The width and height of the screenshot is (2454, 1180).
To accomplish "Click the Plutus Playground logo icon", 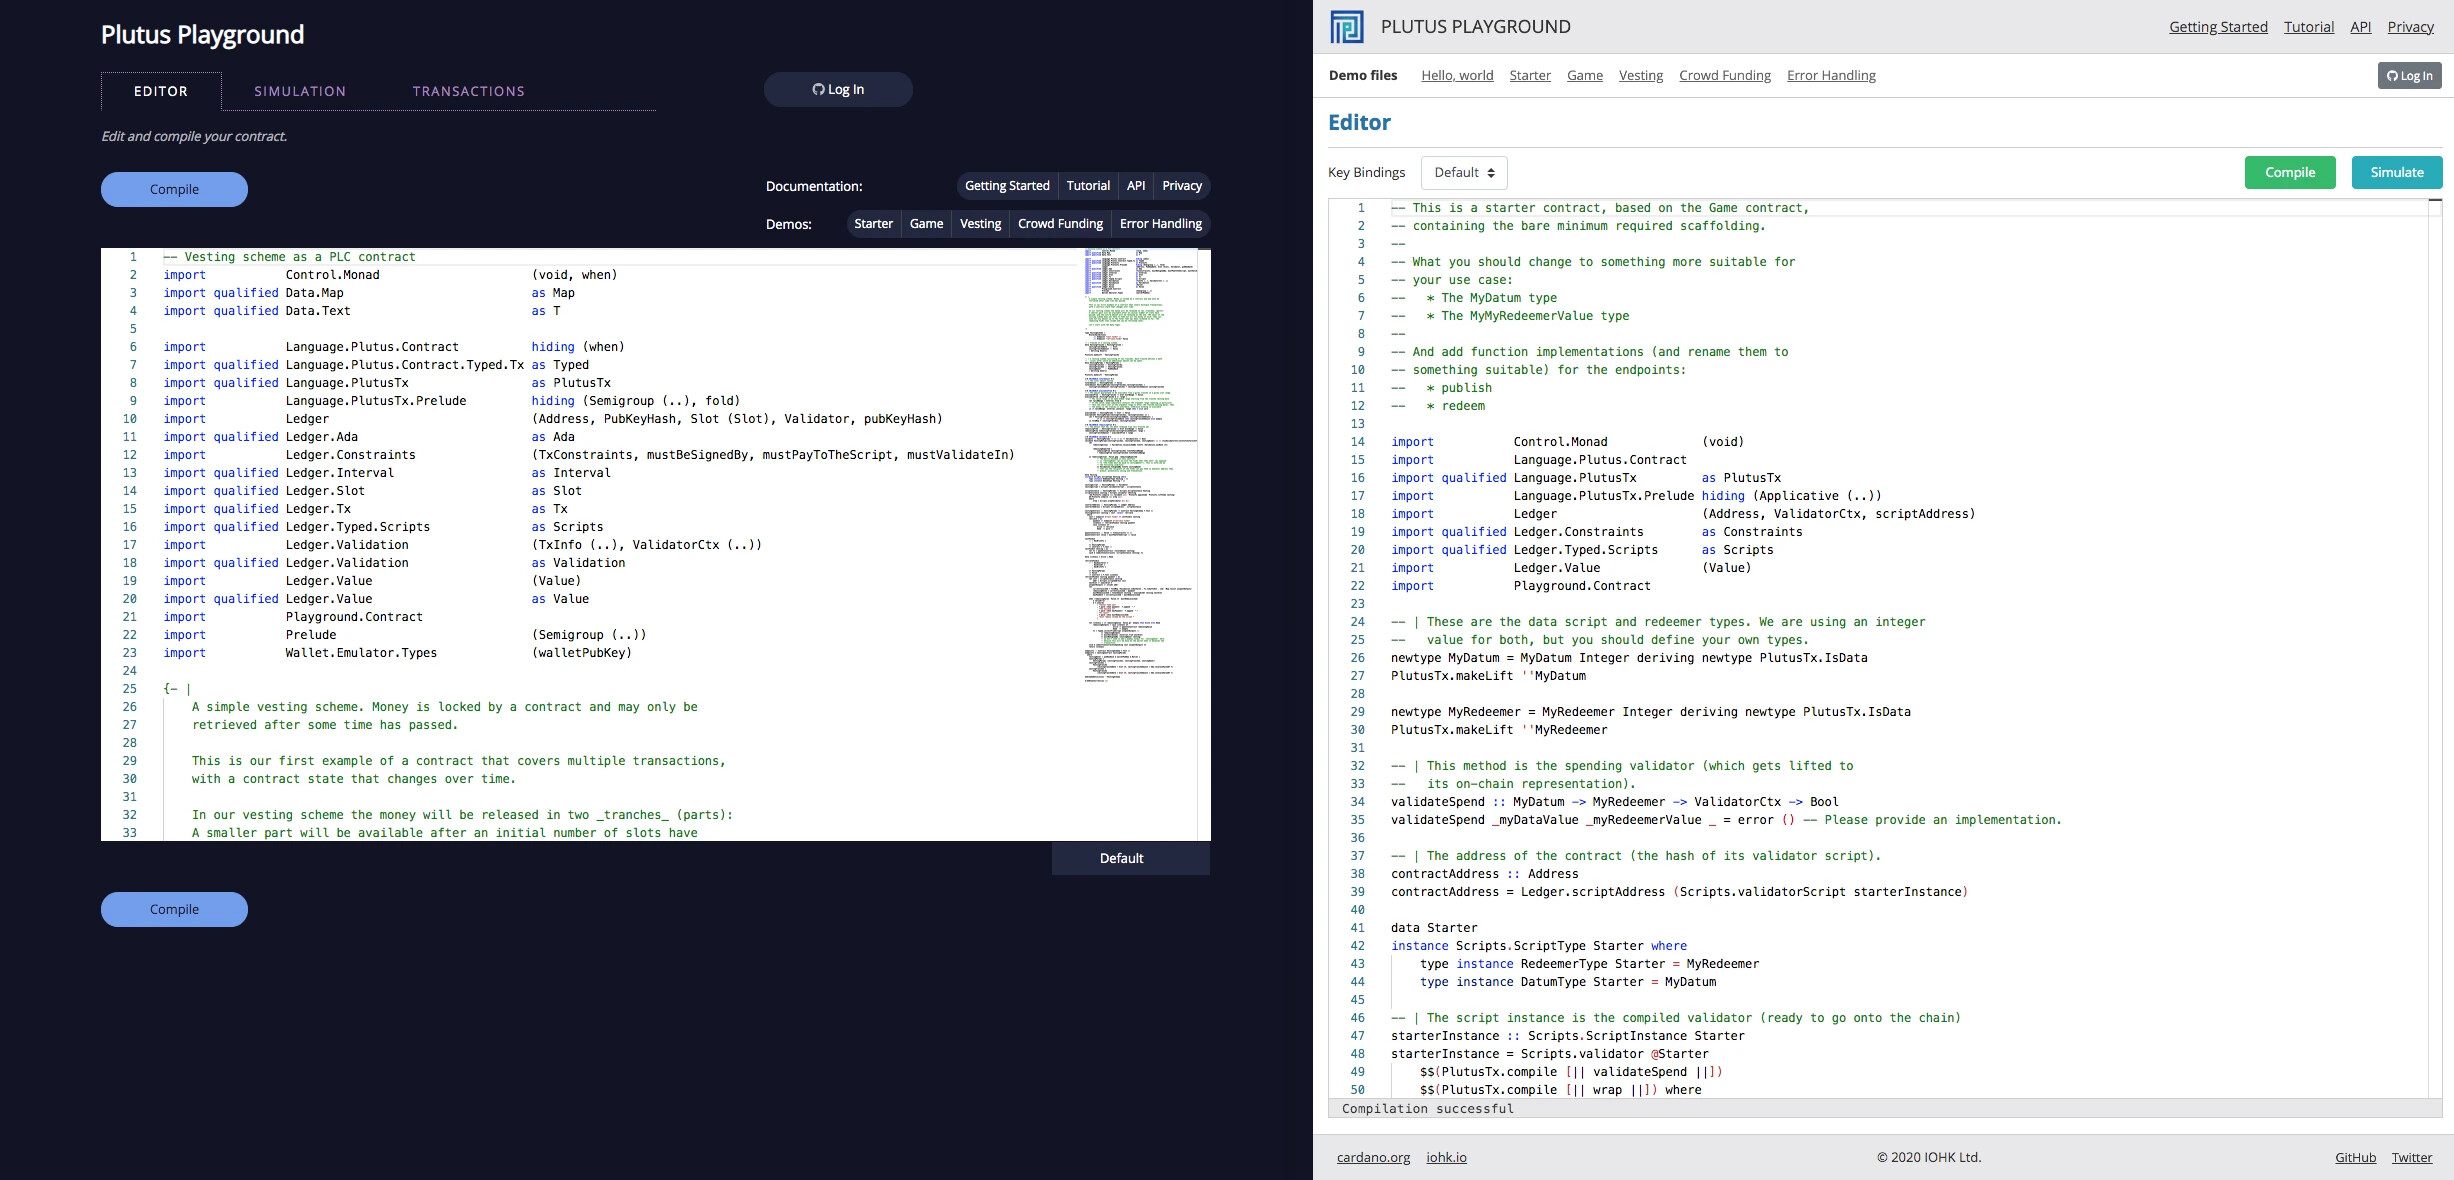I will pos(1346,27).
